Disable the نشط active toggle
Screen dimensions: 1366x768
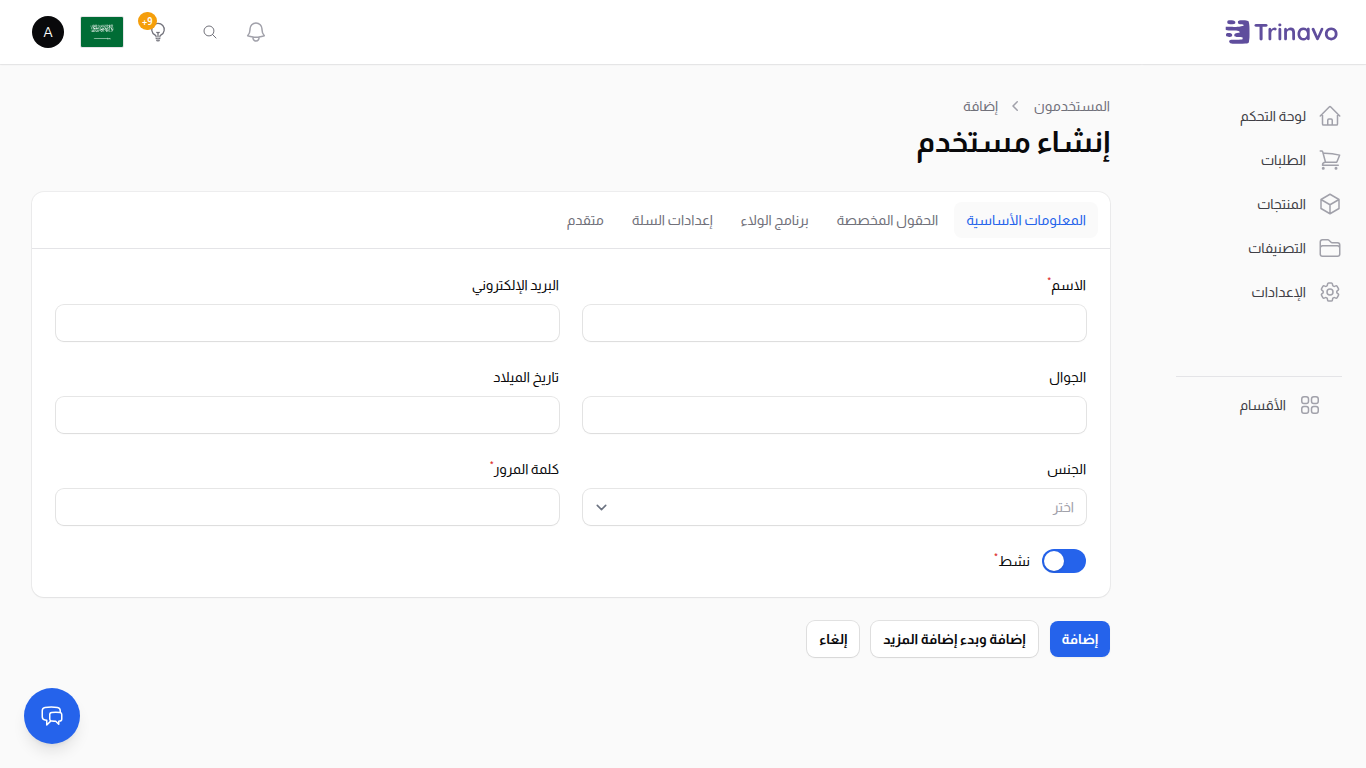pos(1063,561)
